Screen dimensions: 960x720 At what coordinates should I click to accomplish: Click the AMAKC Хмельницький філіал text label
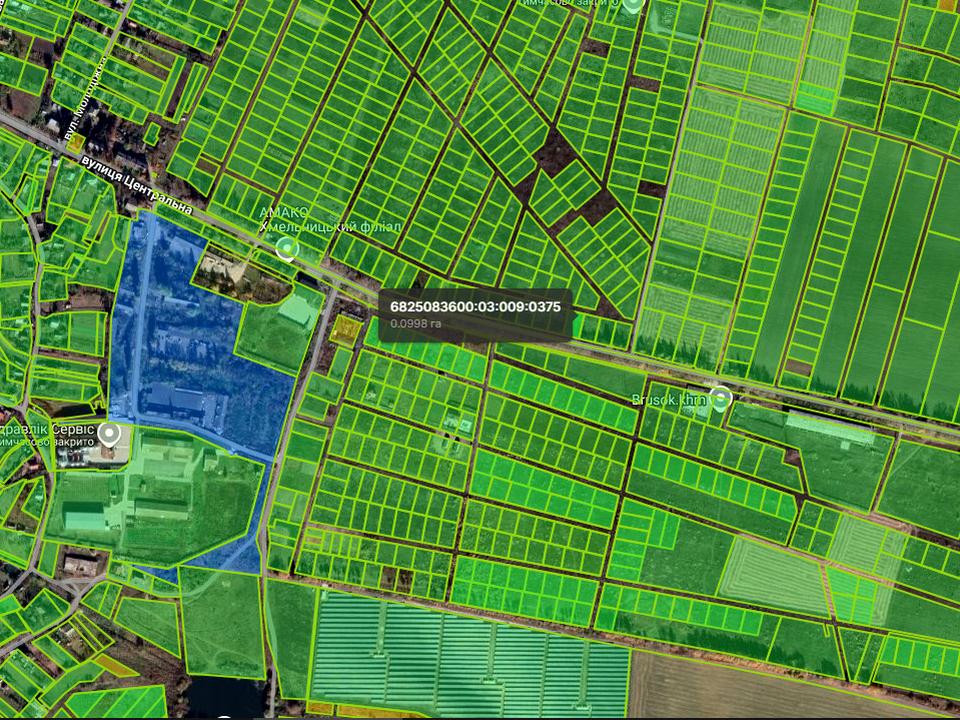[x=330, y=220]
